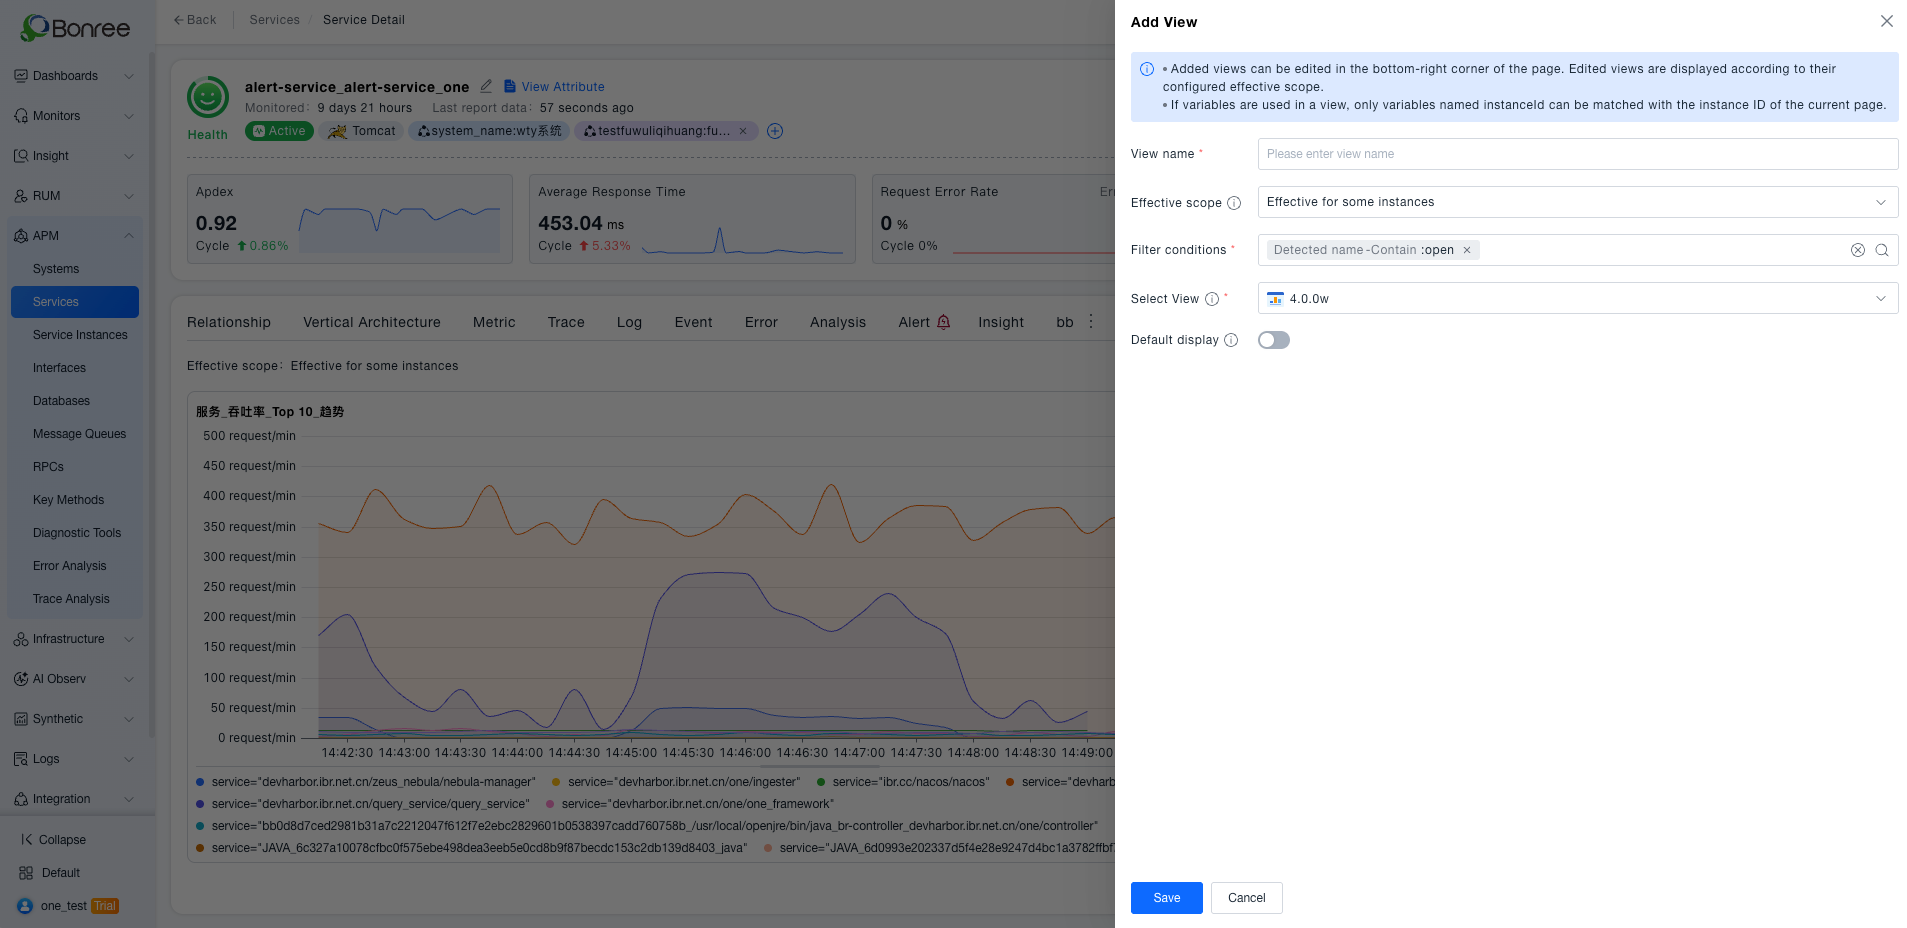This screenshot has height=928, width=1907.
Task: Open the Effective scope dropdown
Action: (x=1578, y=202)
